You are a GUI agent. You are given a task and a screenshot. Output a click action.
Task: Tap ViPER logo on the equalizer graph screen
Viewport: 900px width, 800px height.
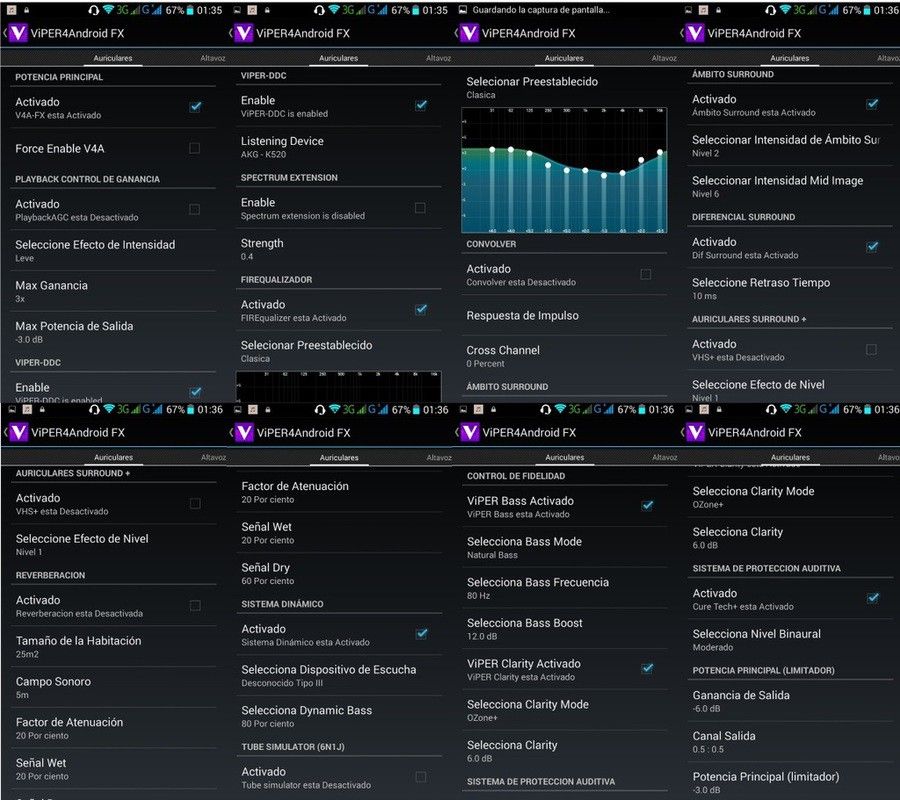[469, 33]
